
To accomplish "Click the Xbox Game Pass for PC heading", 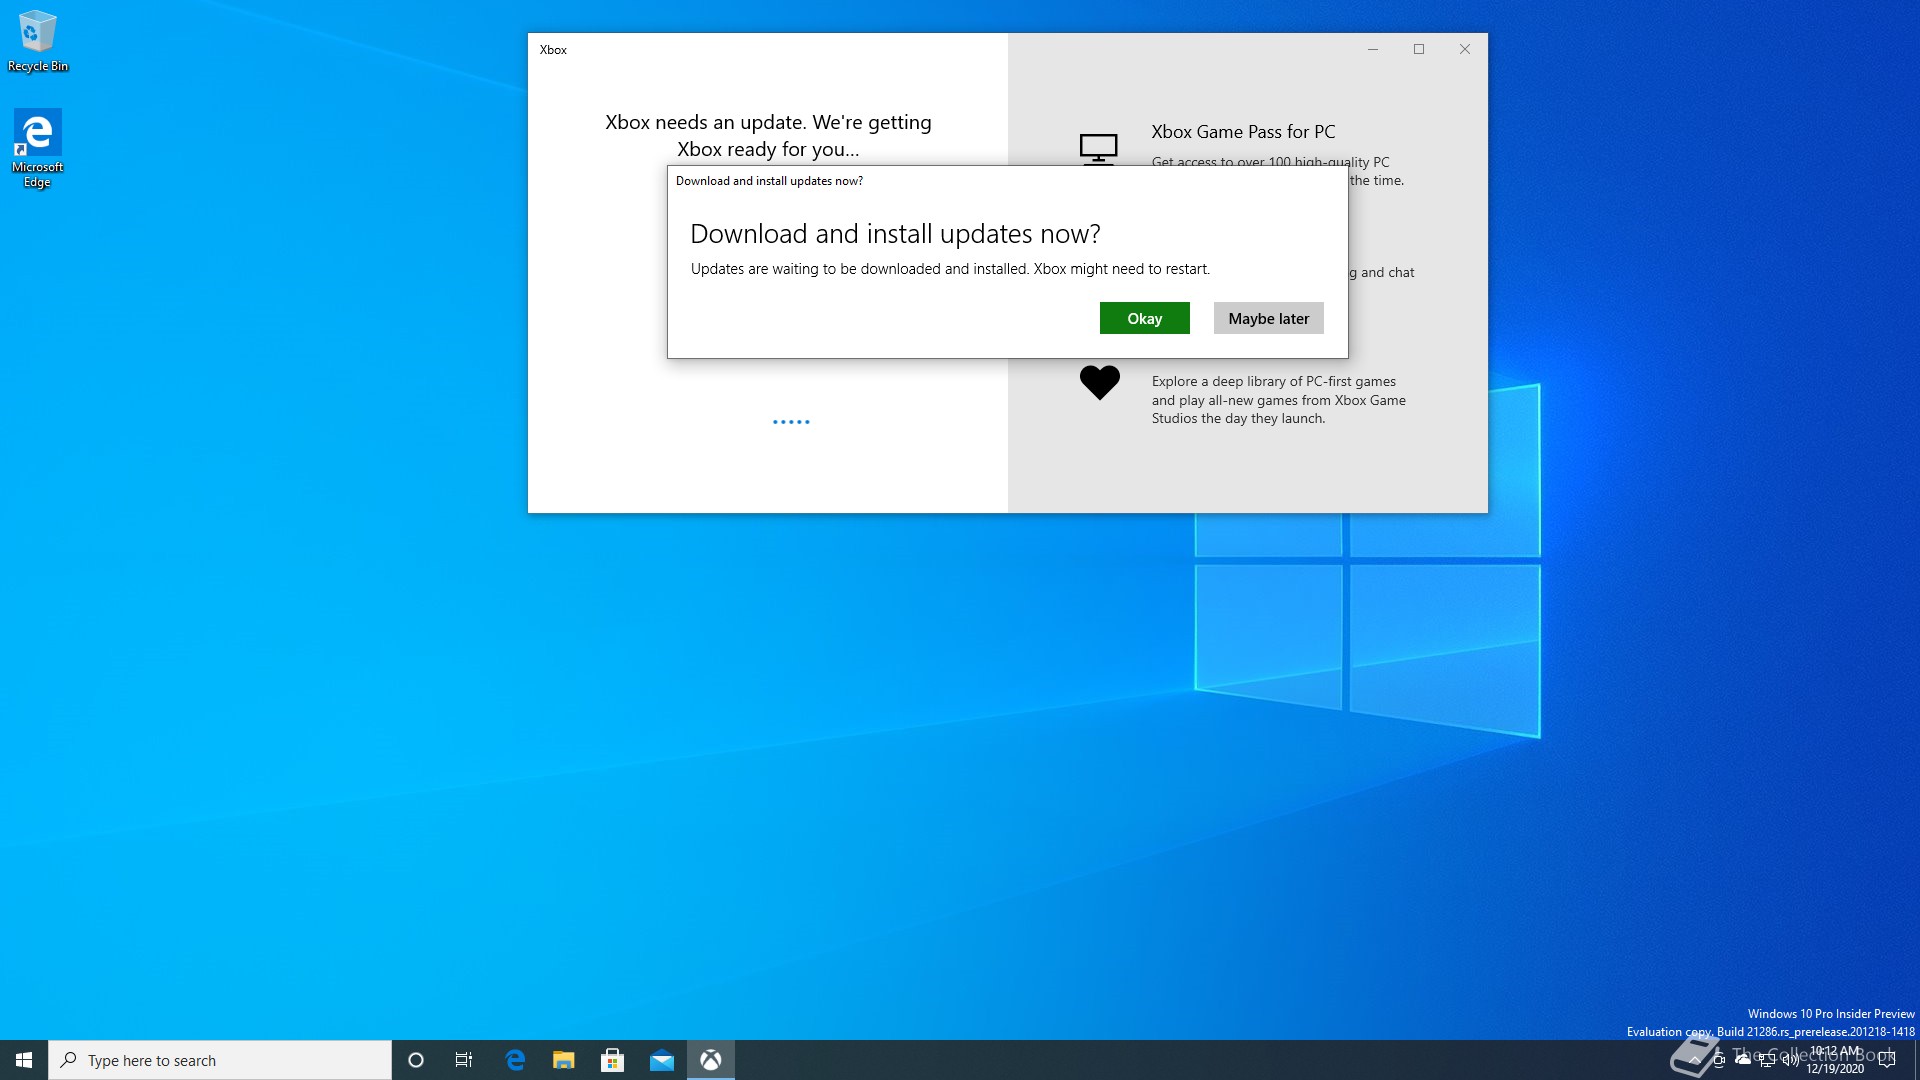I will 1243,132.
